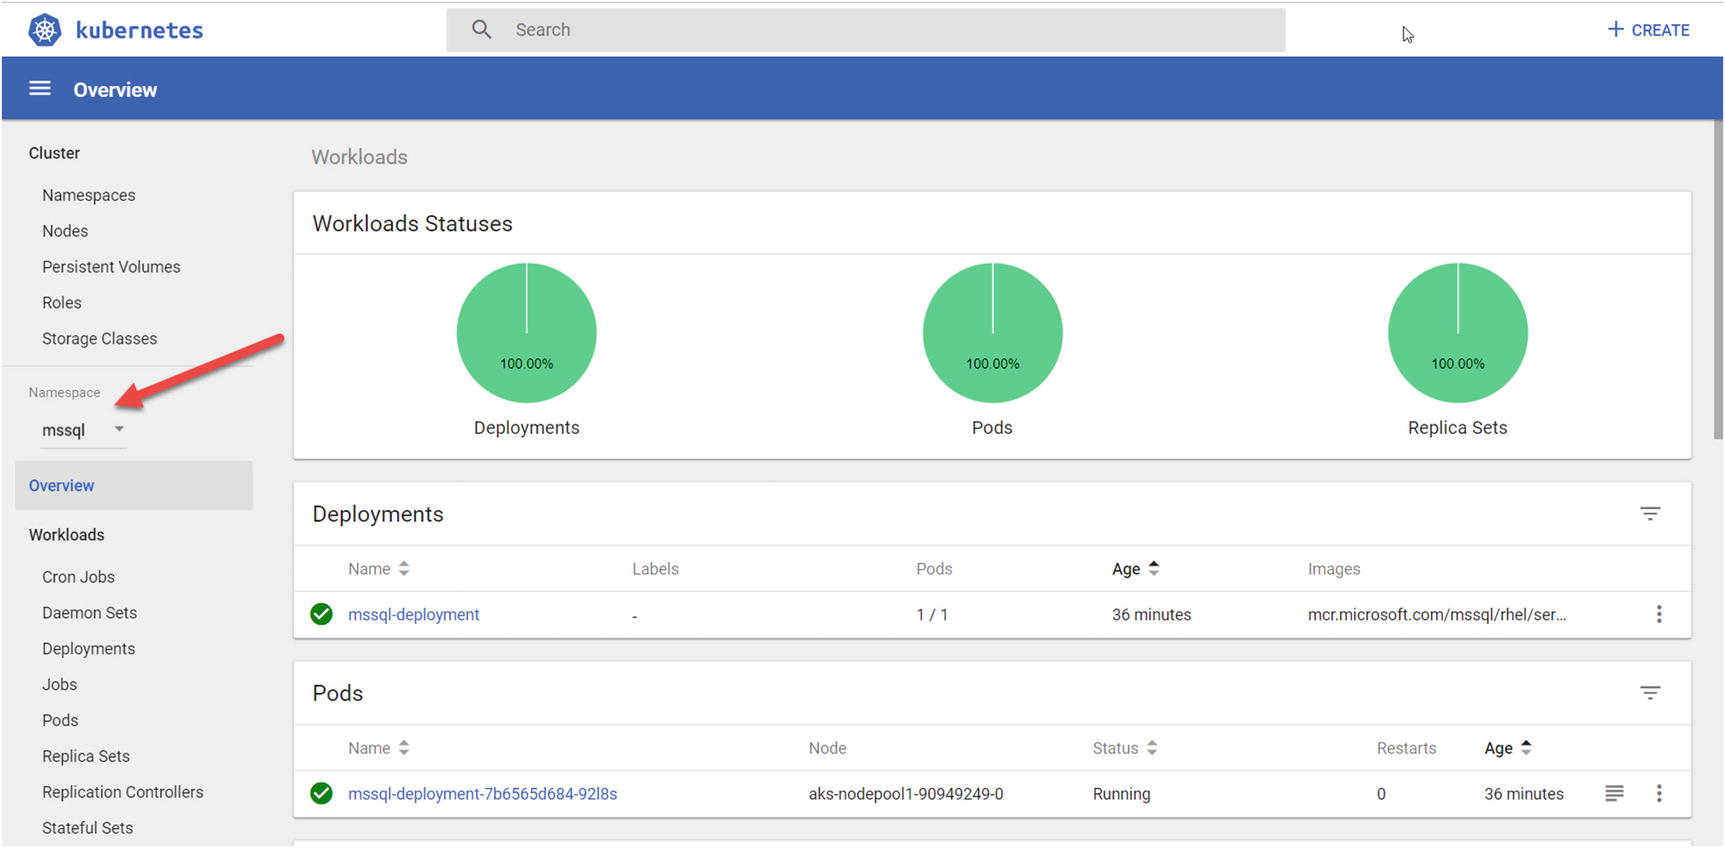Sort Pods by Name arrows
This screenshot has height=848, width=1725.
(404, 747)
